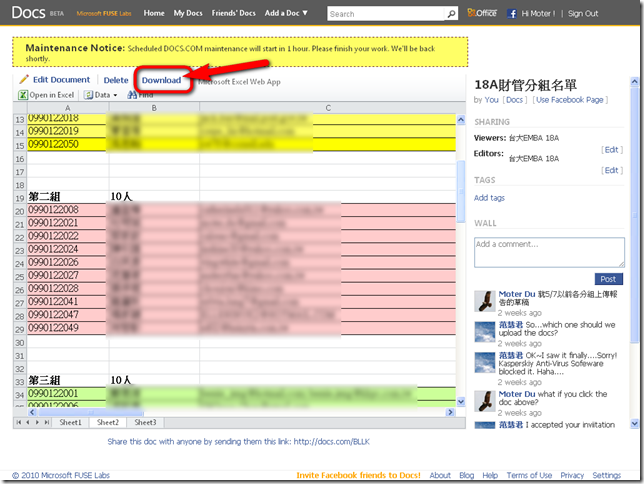The image size is (644, 484).
Task: Click the docs.com/BLLK share link
Action: (x=331, y=442)
